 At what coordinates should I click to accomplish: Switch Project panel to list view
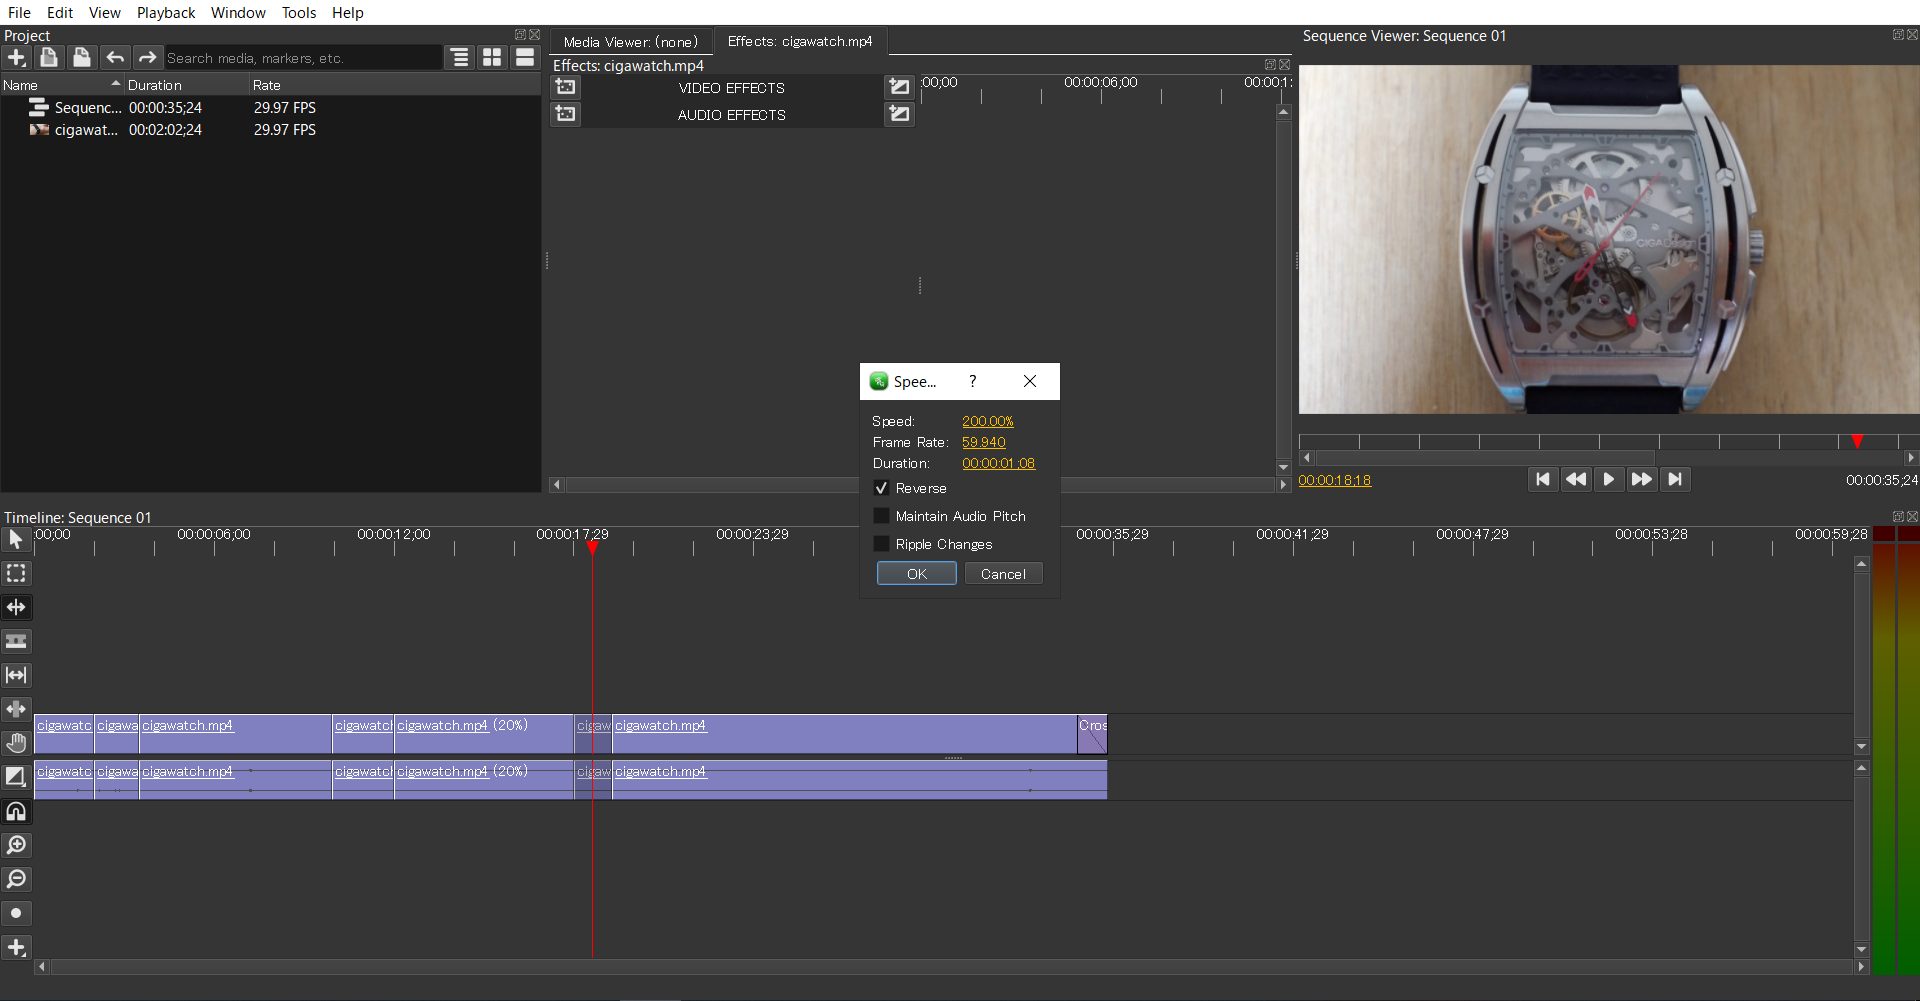click(x=525, y=58)
